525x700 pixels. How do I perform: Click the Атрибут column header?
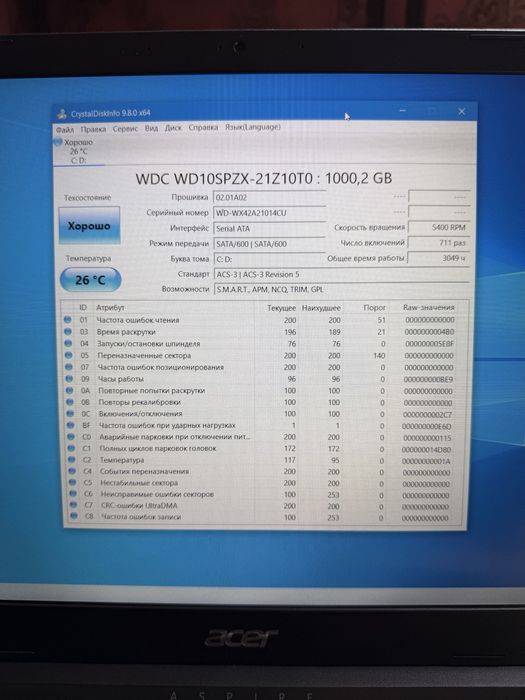coord(110,308)
